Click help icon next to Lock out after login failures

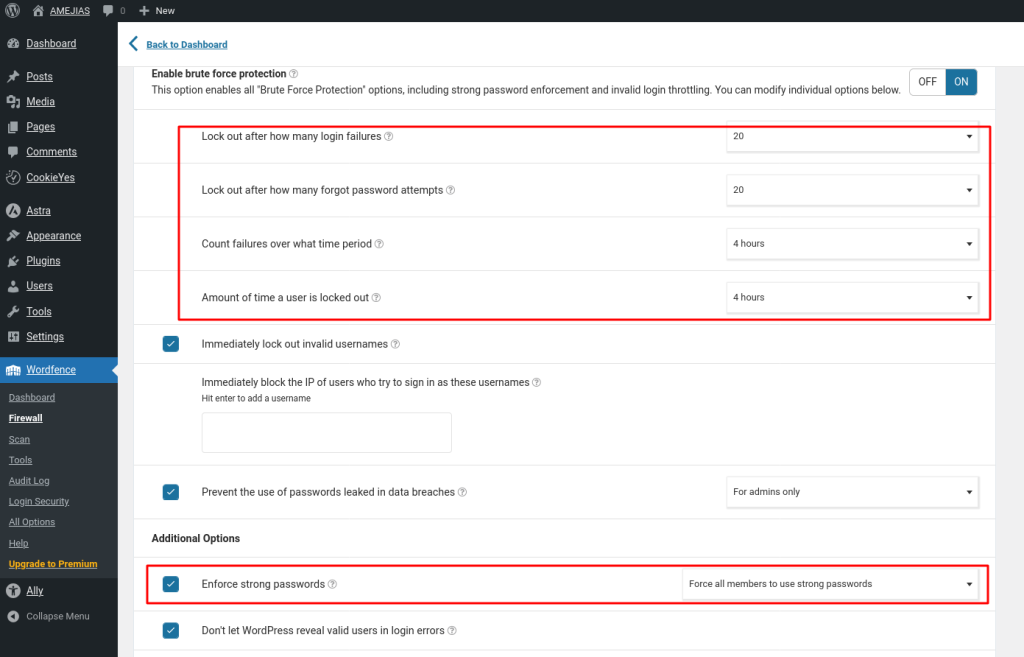coord(389,136)
